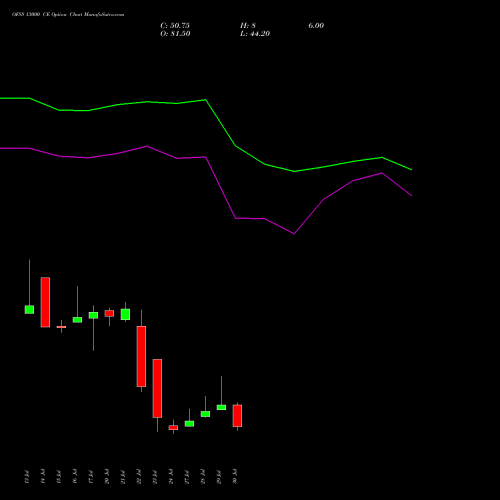
Task: Click the green candle for 13 Jul
Action: (x=29, y=309)
